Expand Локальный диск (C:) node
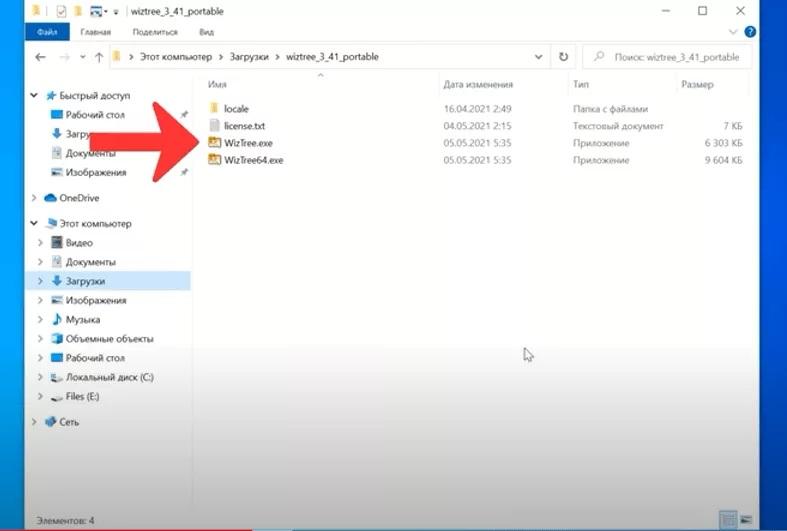This screenshot has width=787, height=531. click(x=41, y=377)
